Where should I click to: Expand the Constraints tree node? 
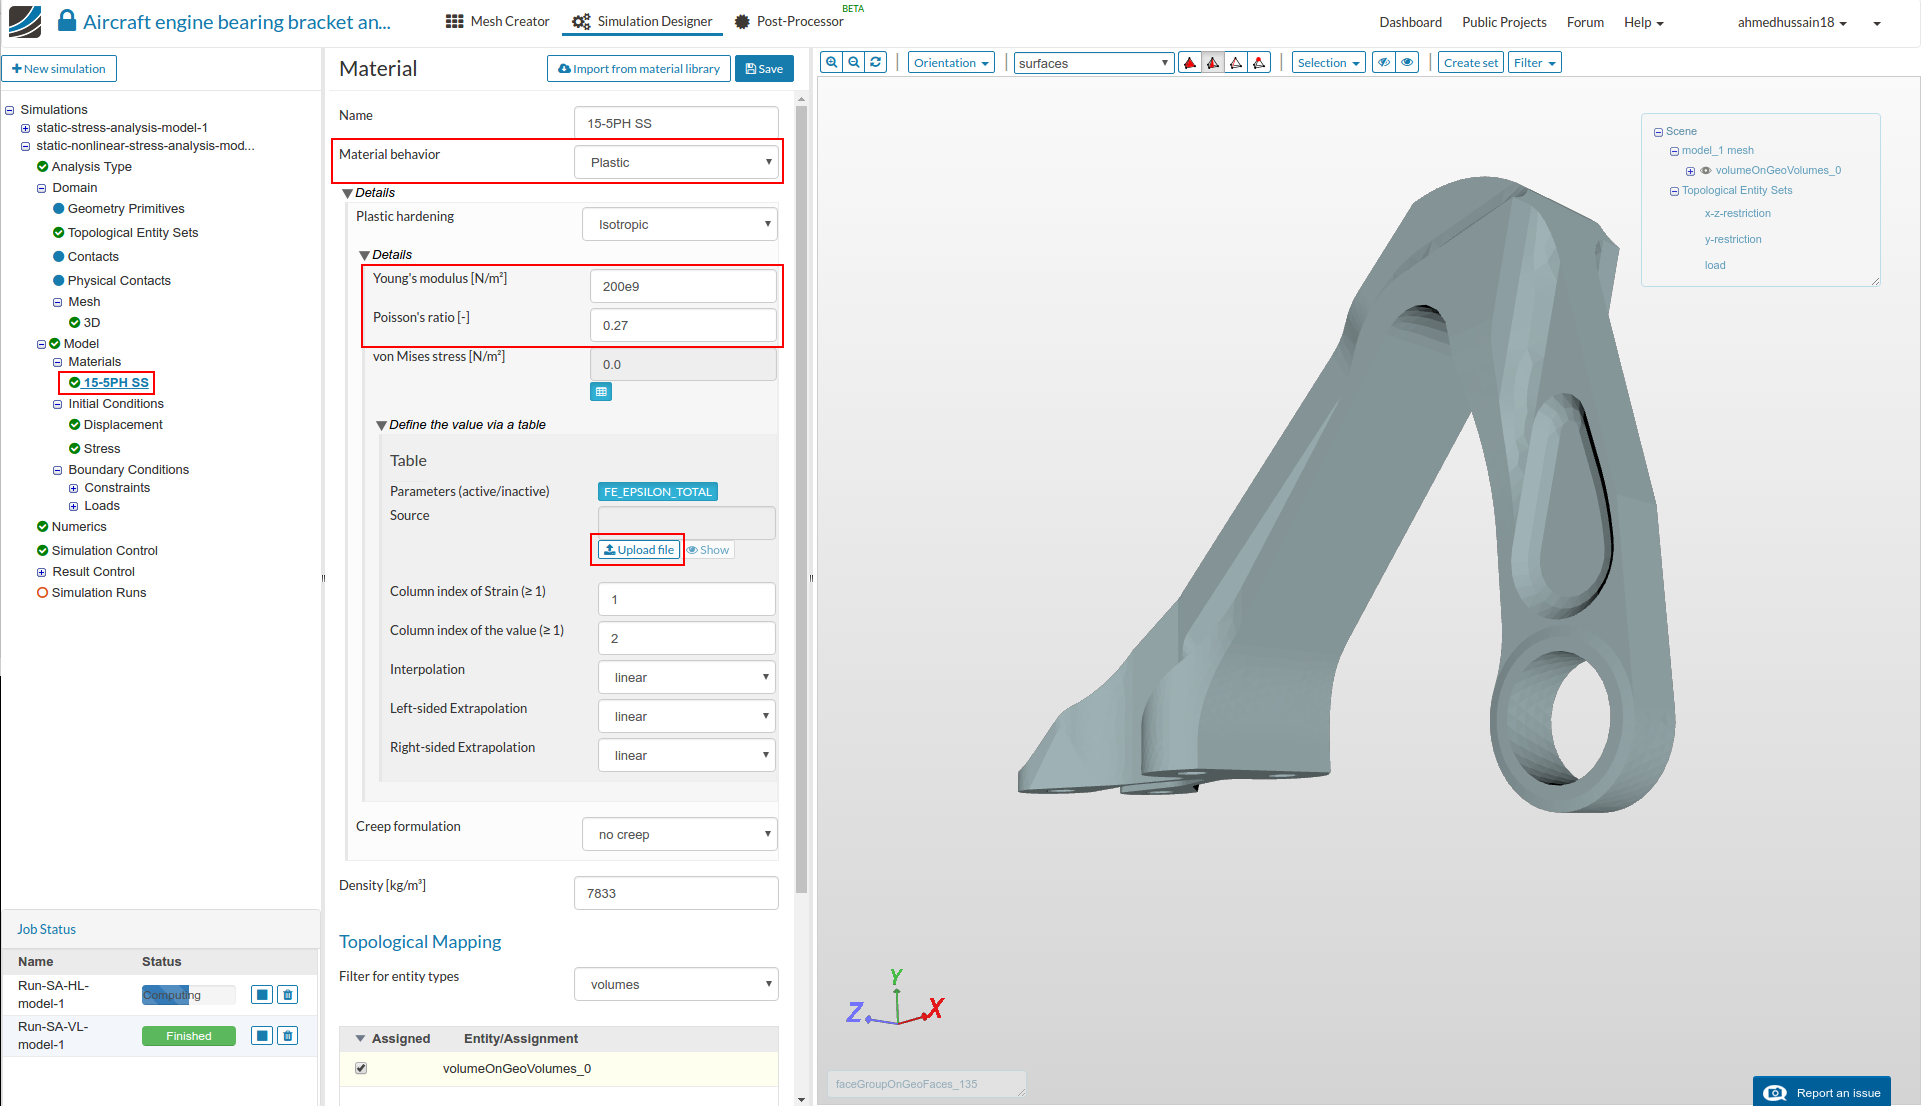73,488
